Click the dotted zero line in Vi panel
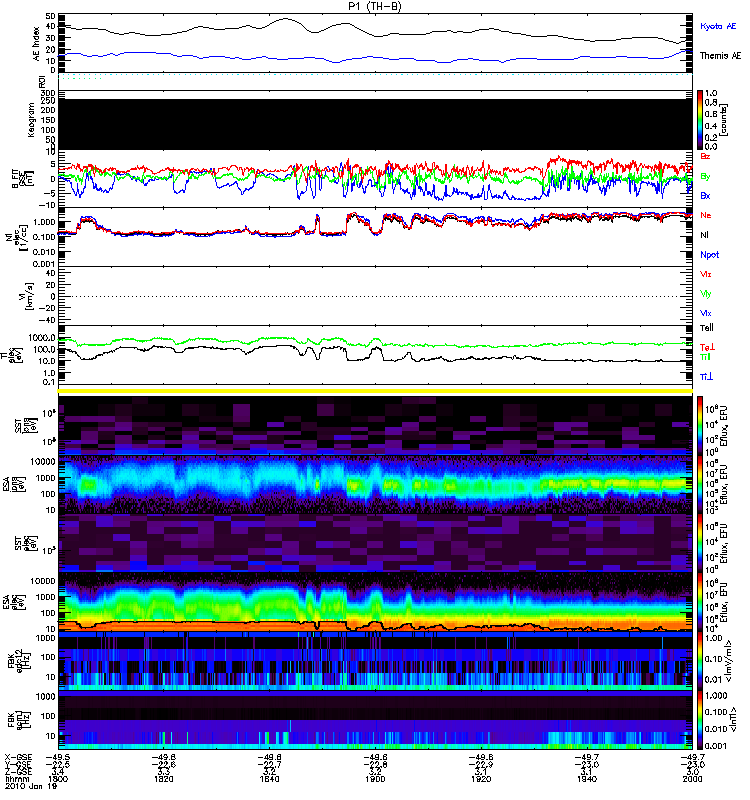 [x=375, y=296]
